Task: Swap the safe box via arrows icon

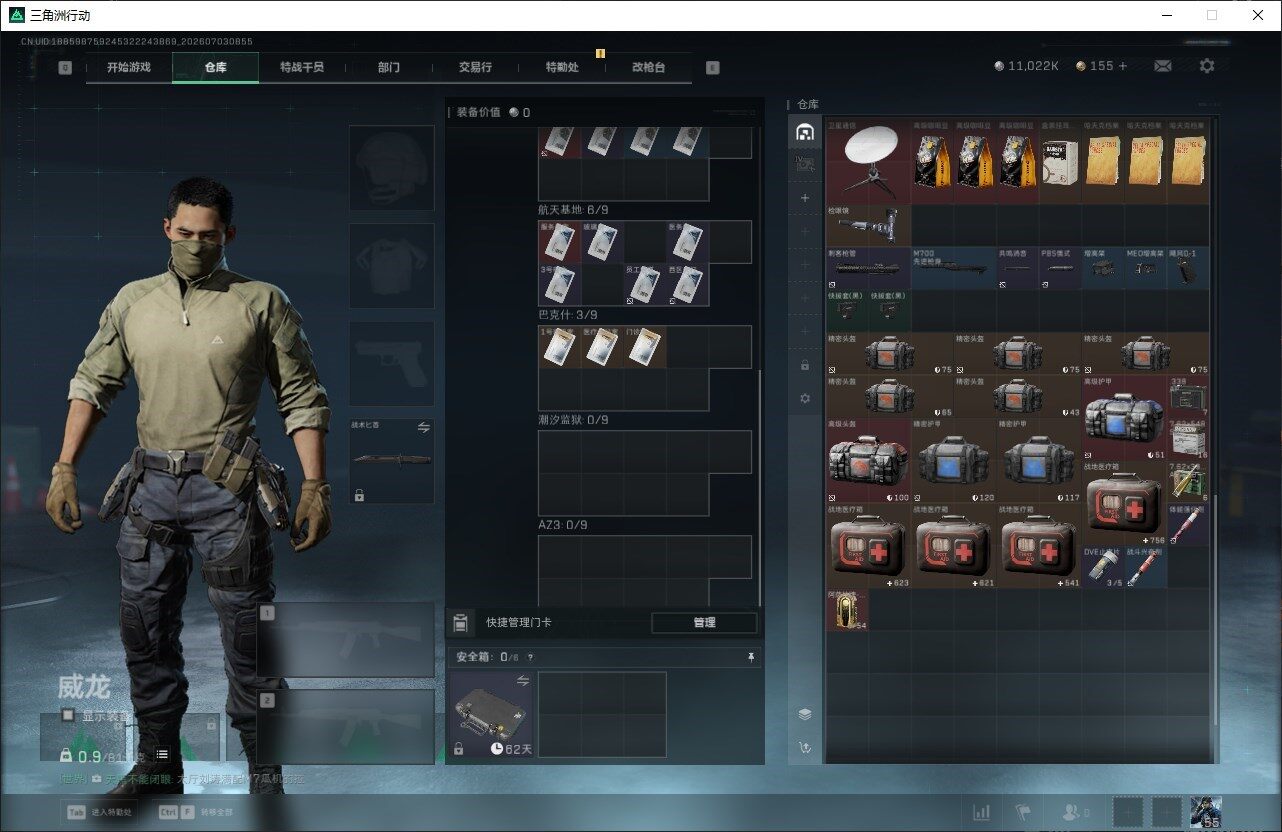Action: (x=521, y=681)
